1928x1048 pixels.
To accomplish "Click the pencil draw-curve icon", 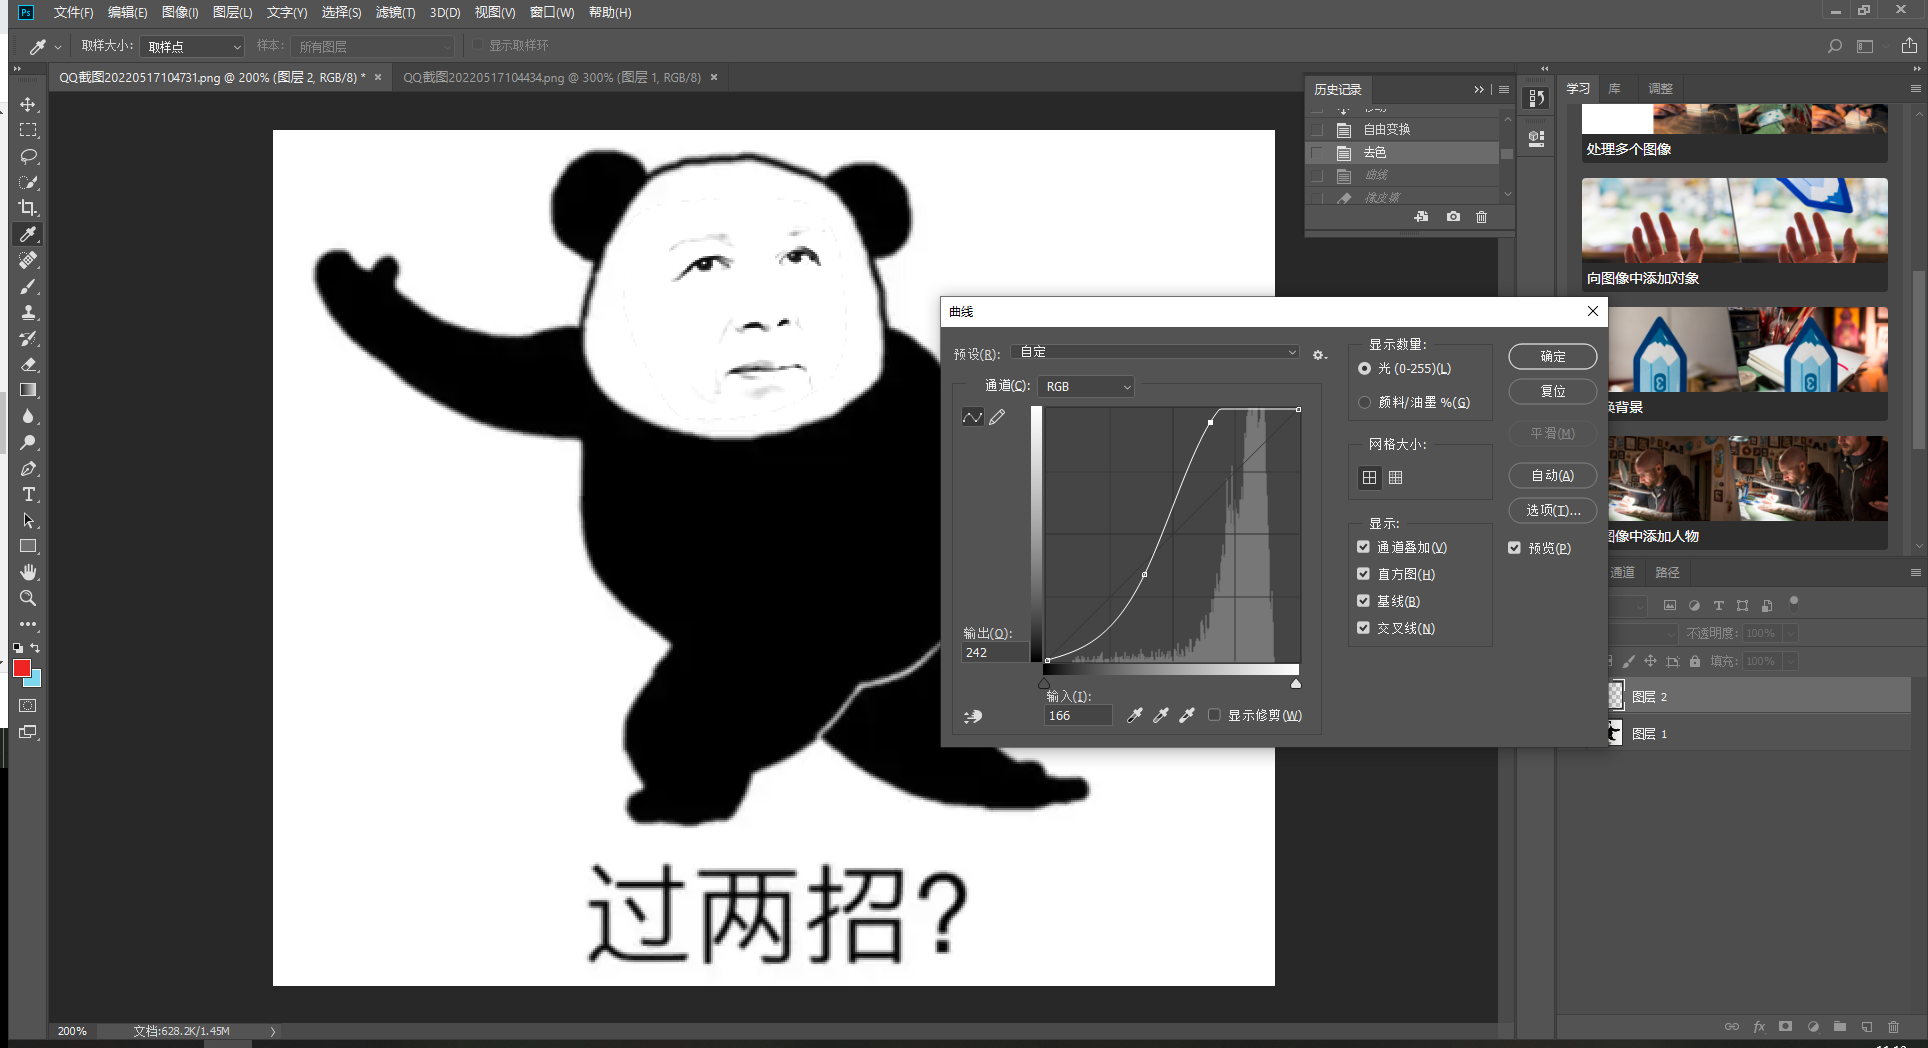I will click(997, 417).
